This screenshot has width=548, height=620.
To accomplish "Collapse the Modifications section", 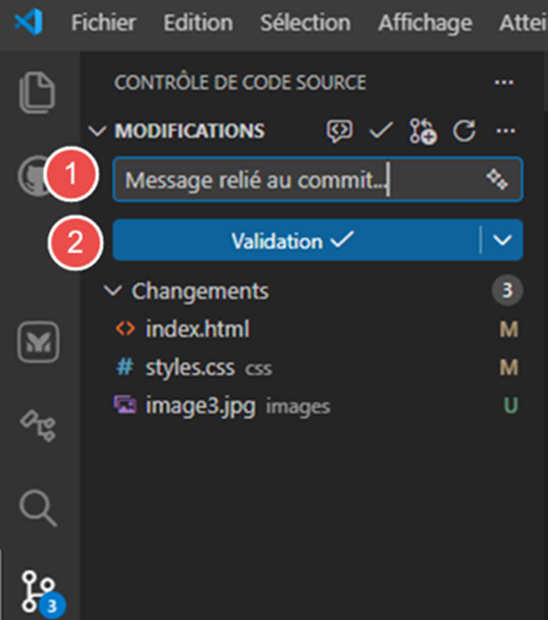I will tap(97, 131).
